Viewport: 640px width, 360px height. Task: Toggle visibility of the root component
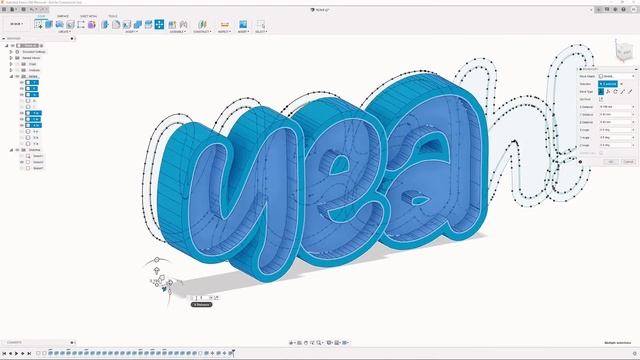coord(13,46)
